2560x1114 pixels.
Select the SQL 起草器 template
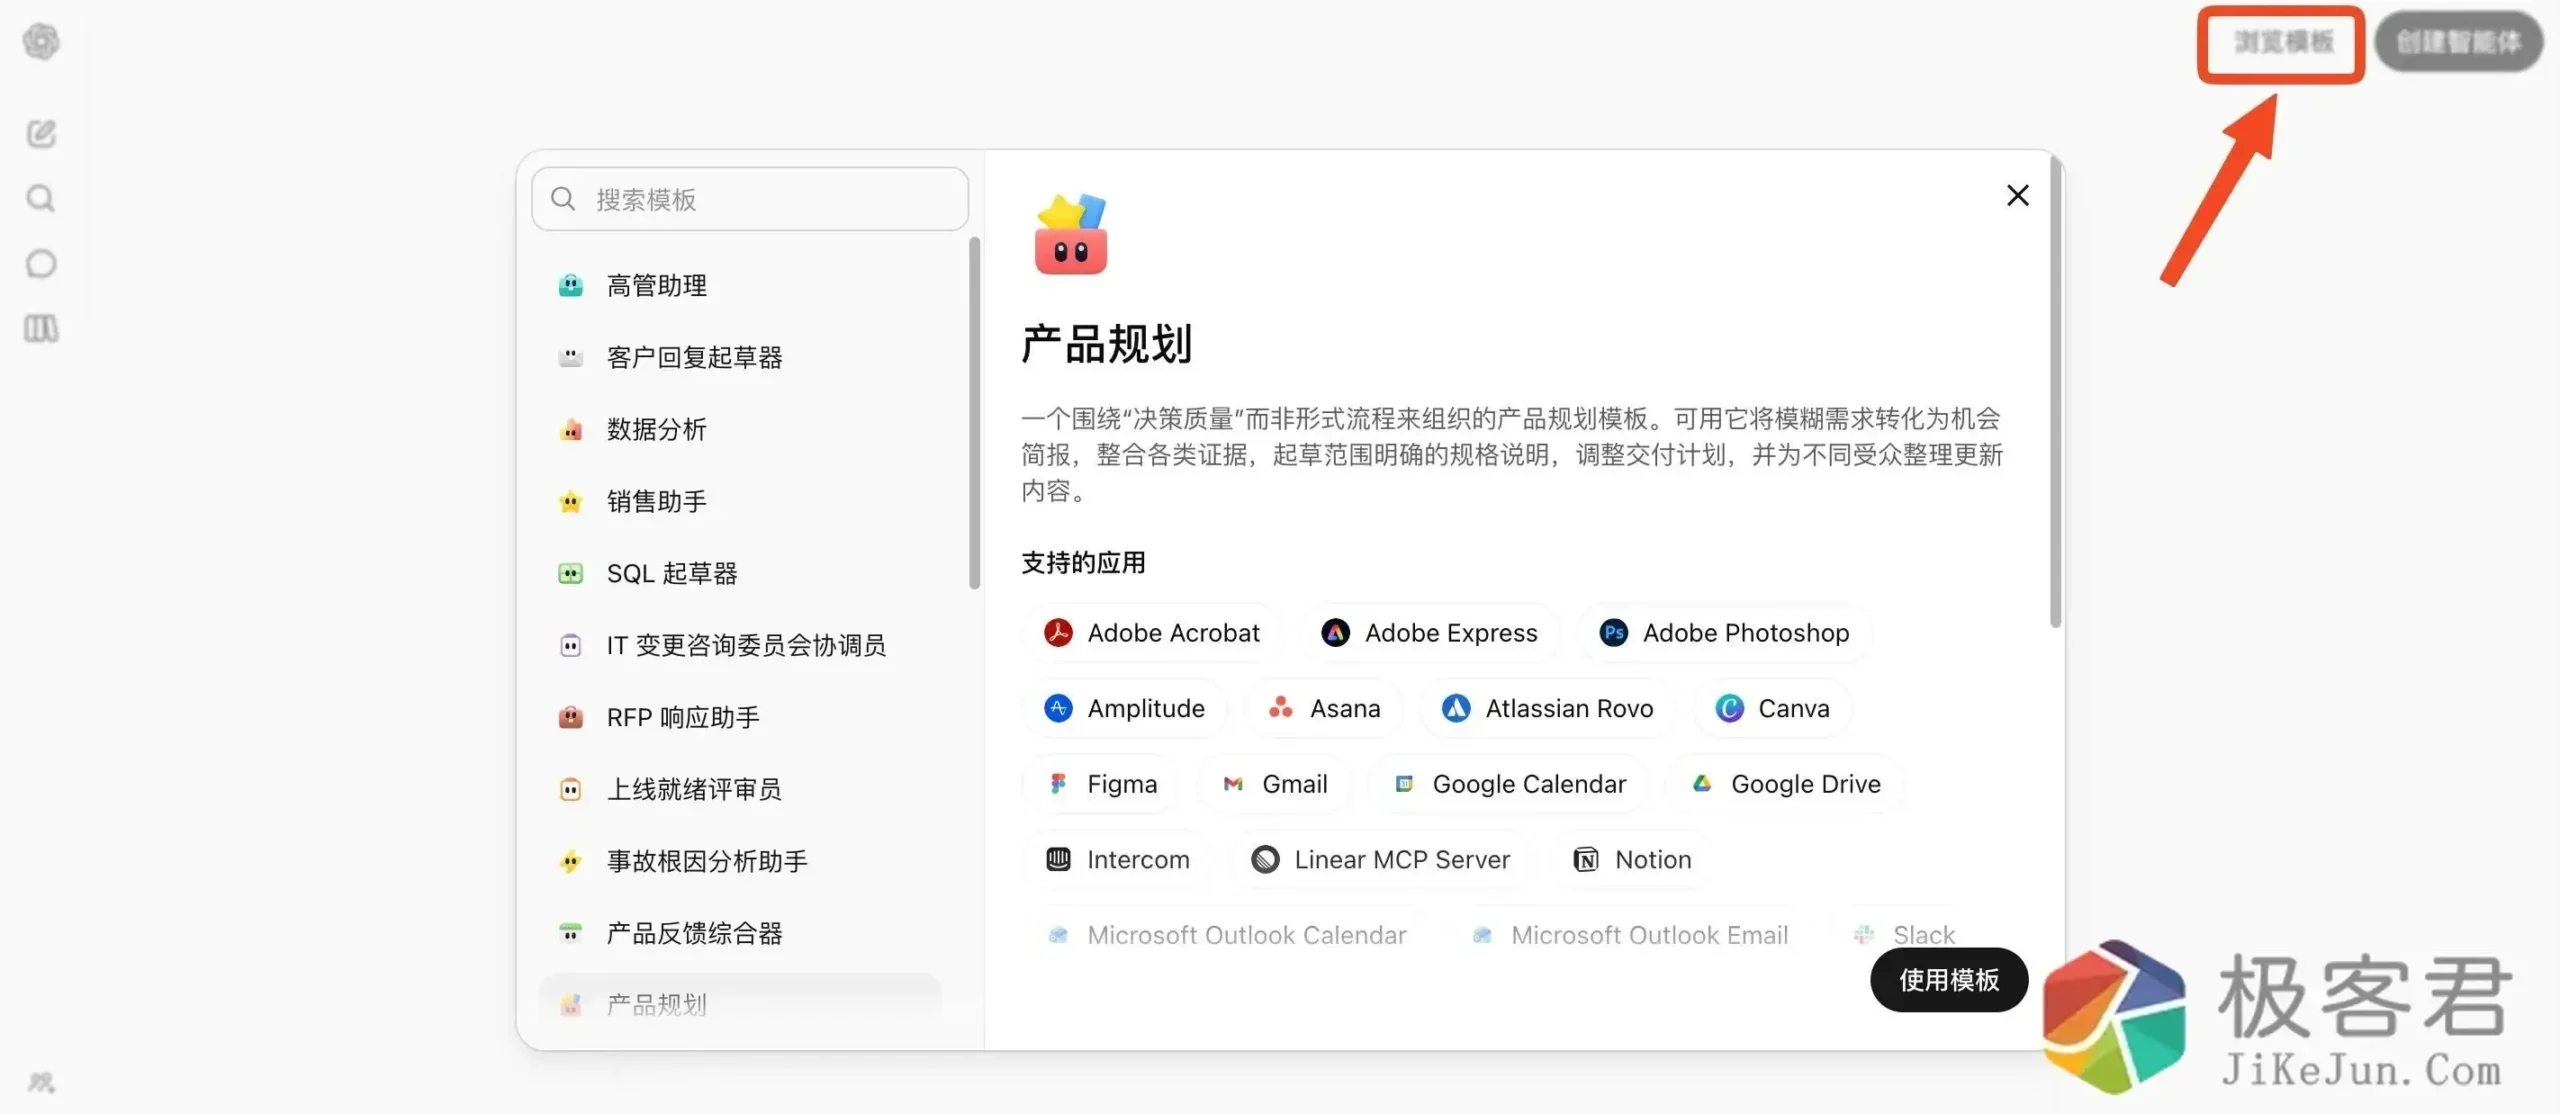pos(673,573)
